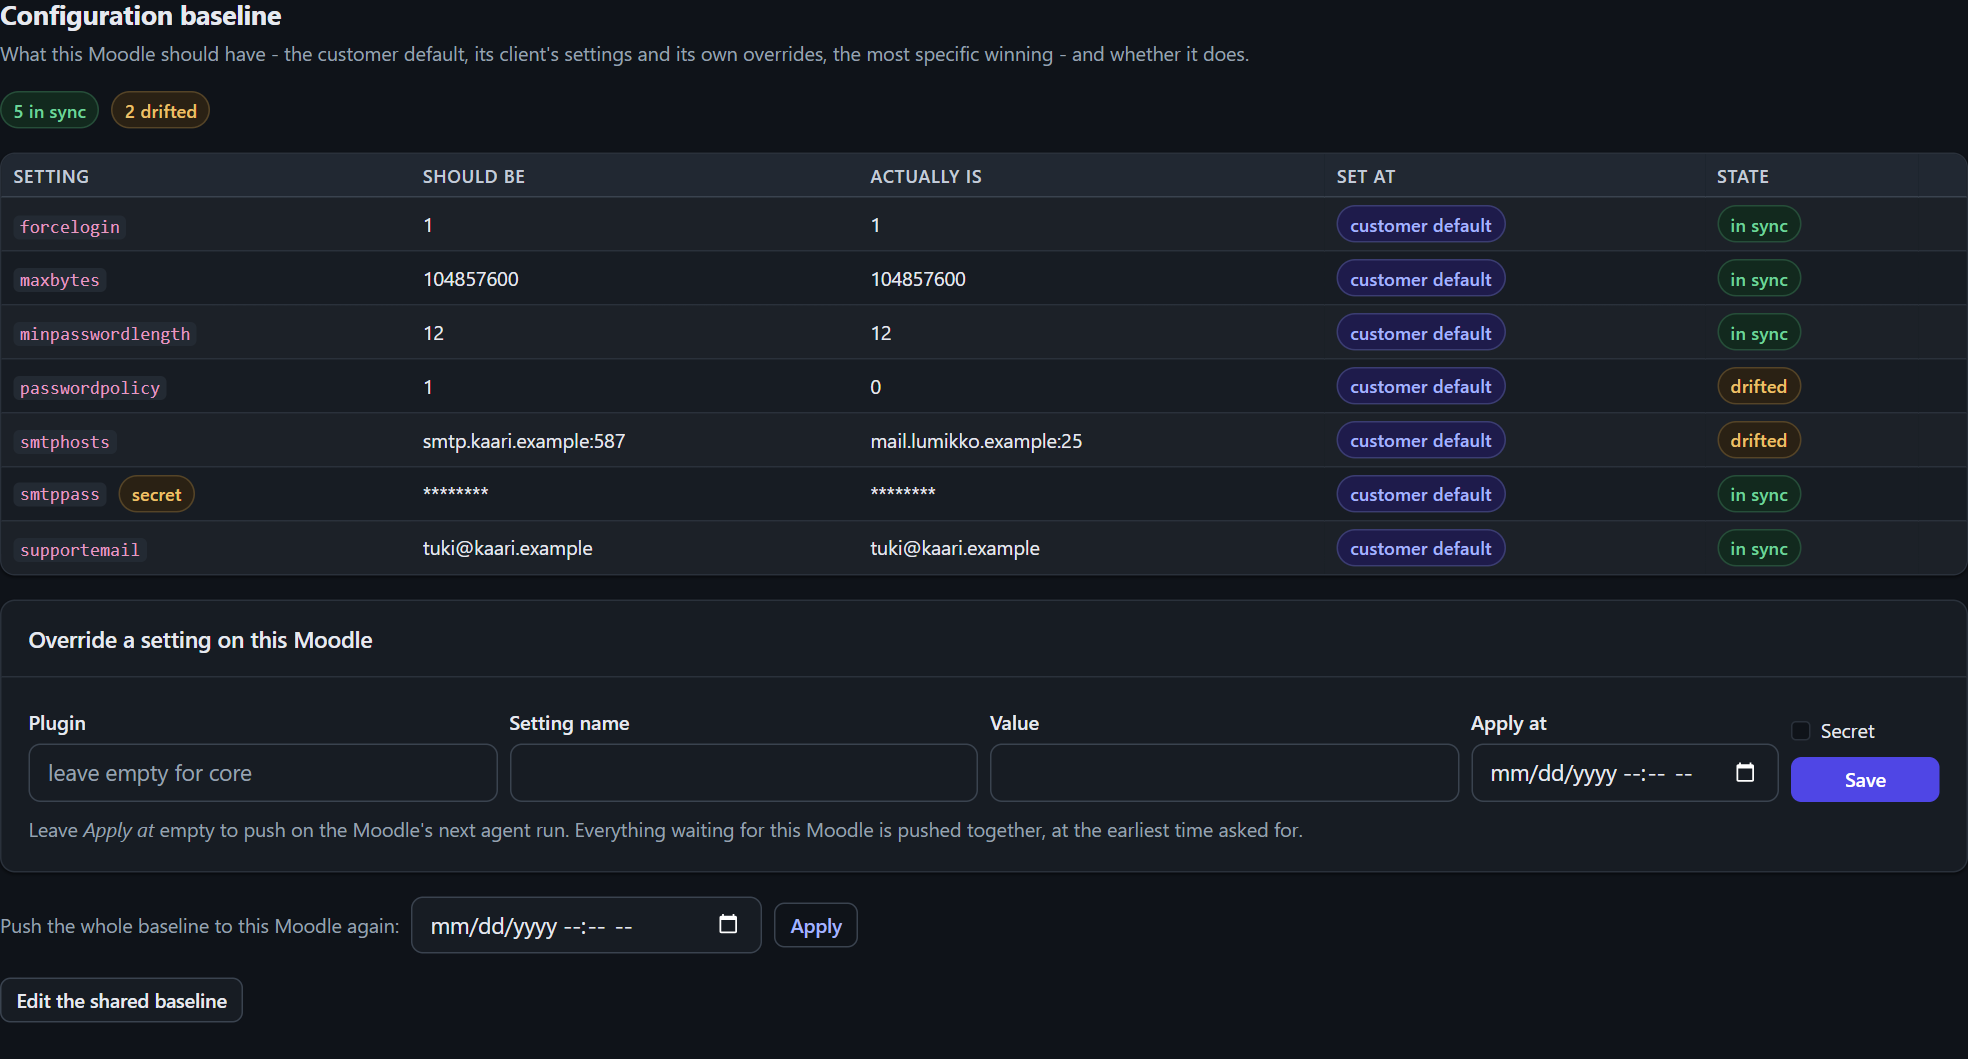Click the STATE column header
Image resolution: width=1968 pixels, height=1059 pixels.
[1743, 177]
